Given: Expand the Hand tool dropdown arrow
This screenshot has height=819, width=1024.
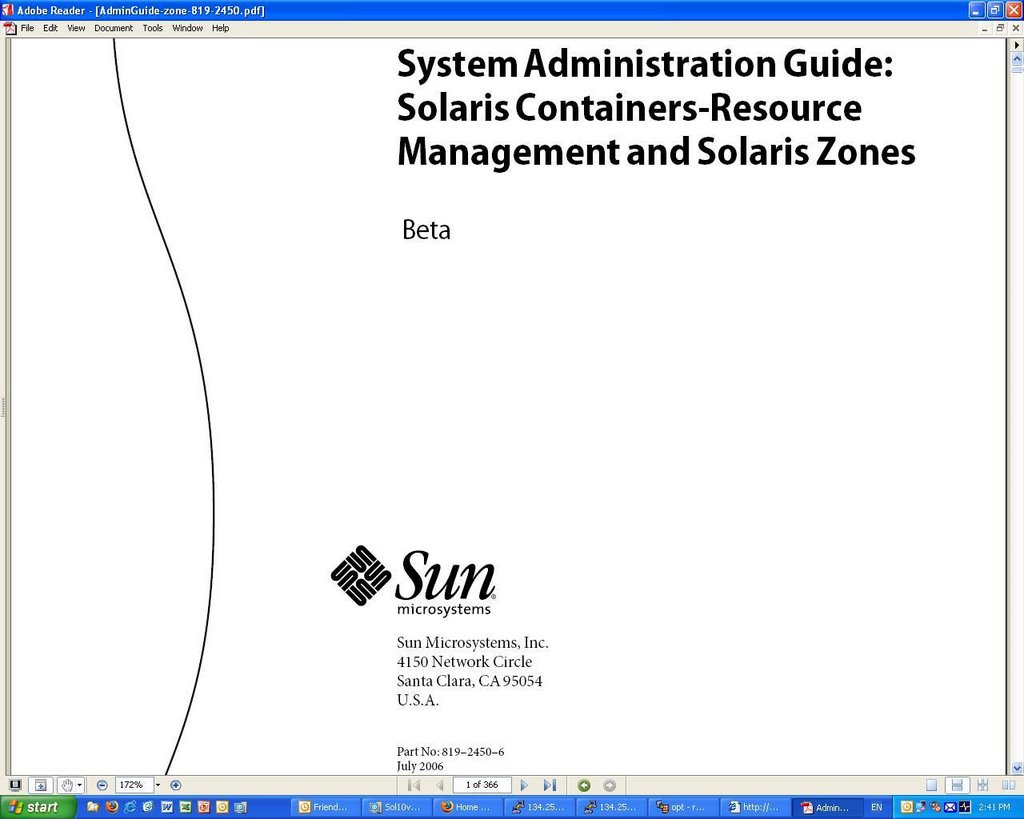Looking at the screenshot, I should (80, 785).
